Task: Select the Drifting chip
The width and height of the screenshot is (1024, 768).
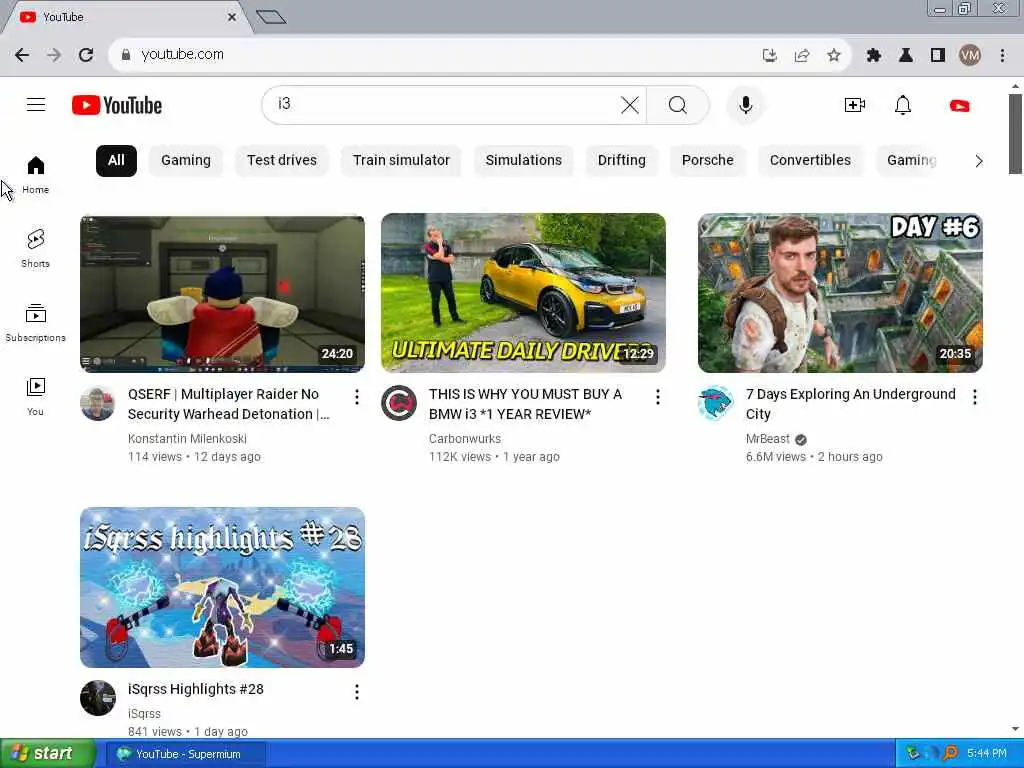Action: coord(621,161)
